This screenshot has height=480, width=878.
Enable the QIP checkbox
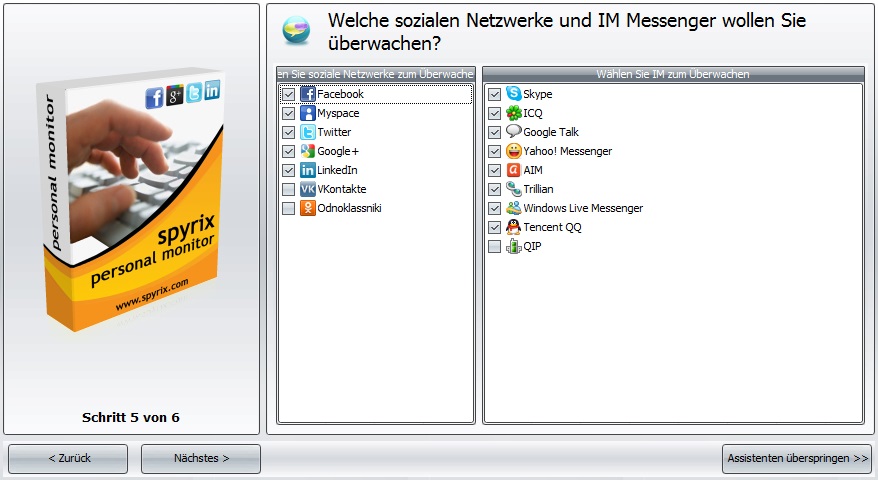click(x=494, y=246)
